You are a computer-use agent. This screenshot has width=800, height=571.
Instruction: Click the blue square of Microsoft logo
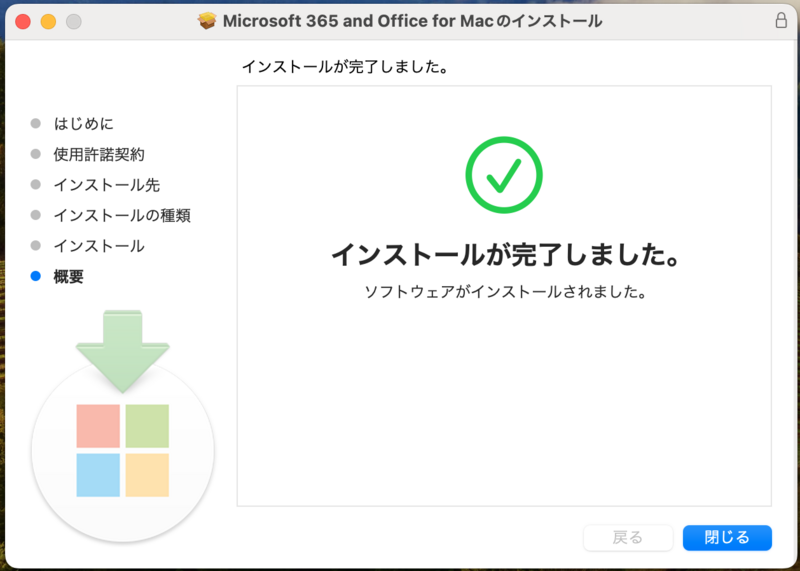pyautogui.click(x=98, y=475)
